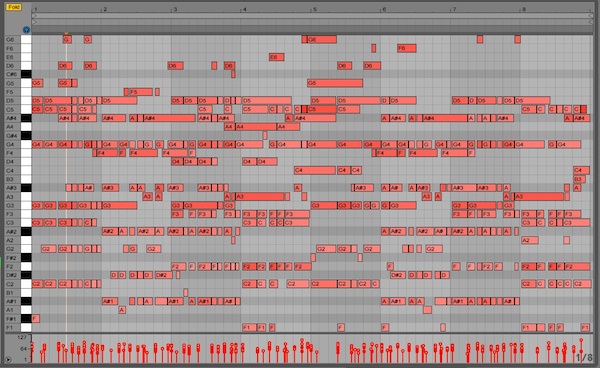Click the 1/8 grid size label
600x368 pixels.
pyautogui.click(x=584, y=358)
